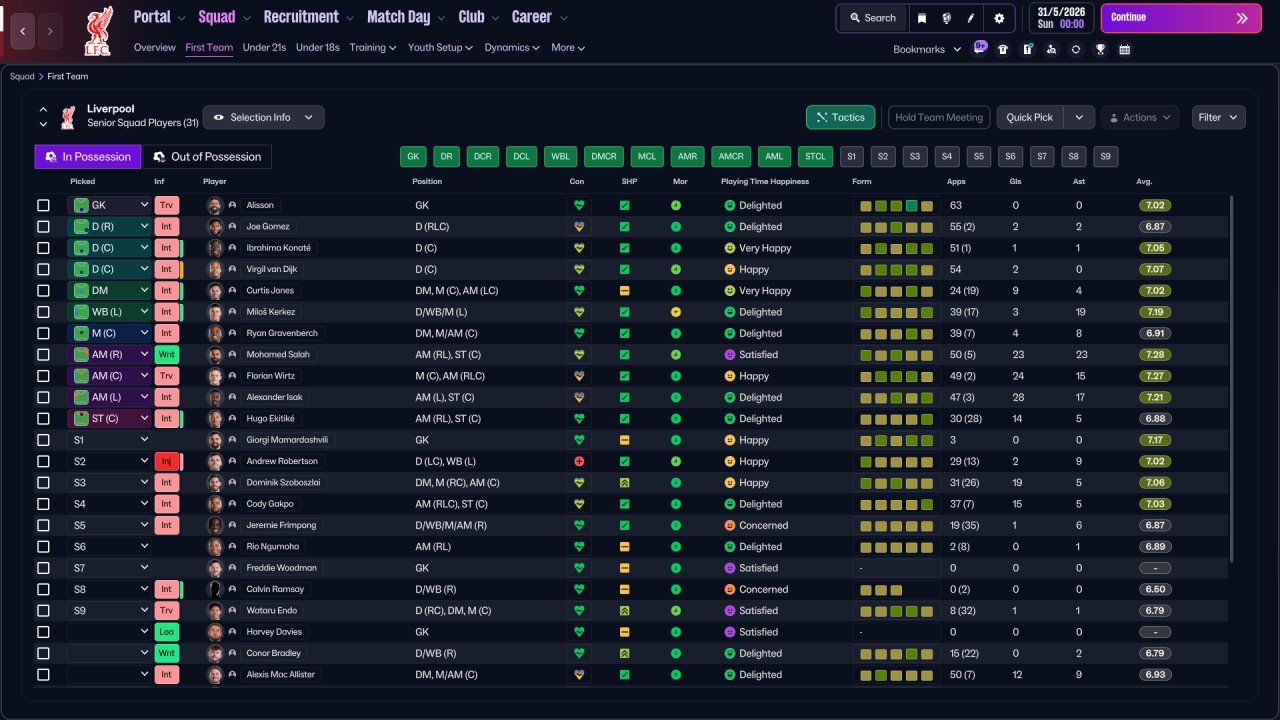
Task: Open the Quick Pick dropdown arrow
Action: tap(1079, 118)
